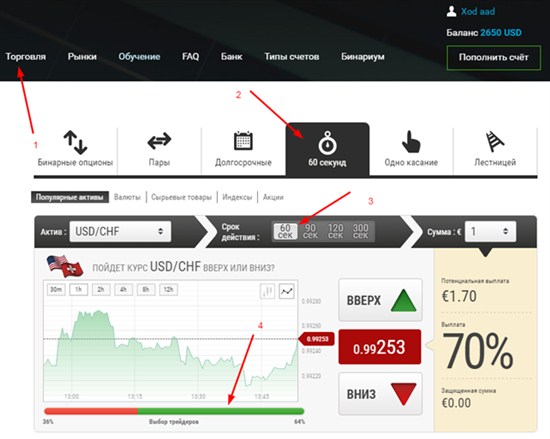Open the Пары double-arrow icon
Screen dimensions: 550x439
pos(159,141)
